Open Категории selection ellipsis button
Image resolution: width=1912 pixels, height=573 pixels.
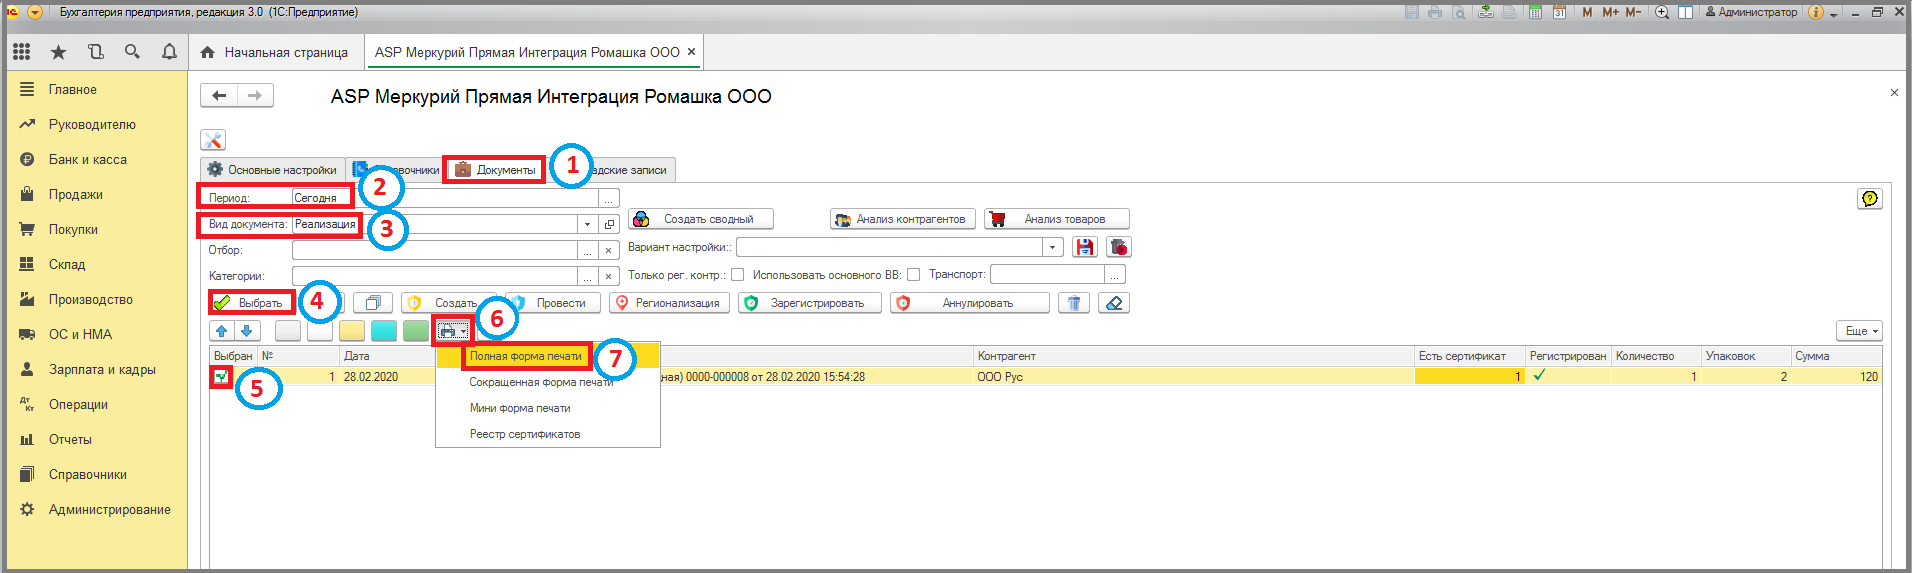[588, 276]
